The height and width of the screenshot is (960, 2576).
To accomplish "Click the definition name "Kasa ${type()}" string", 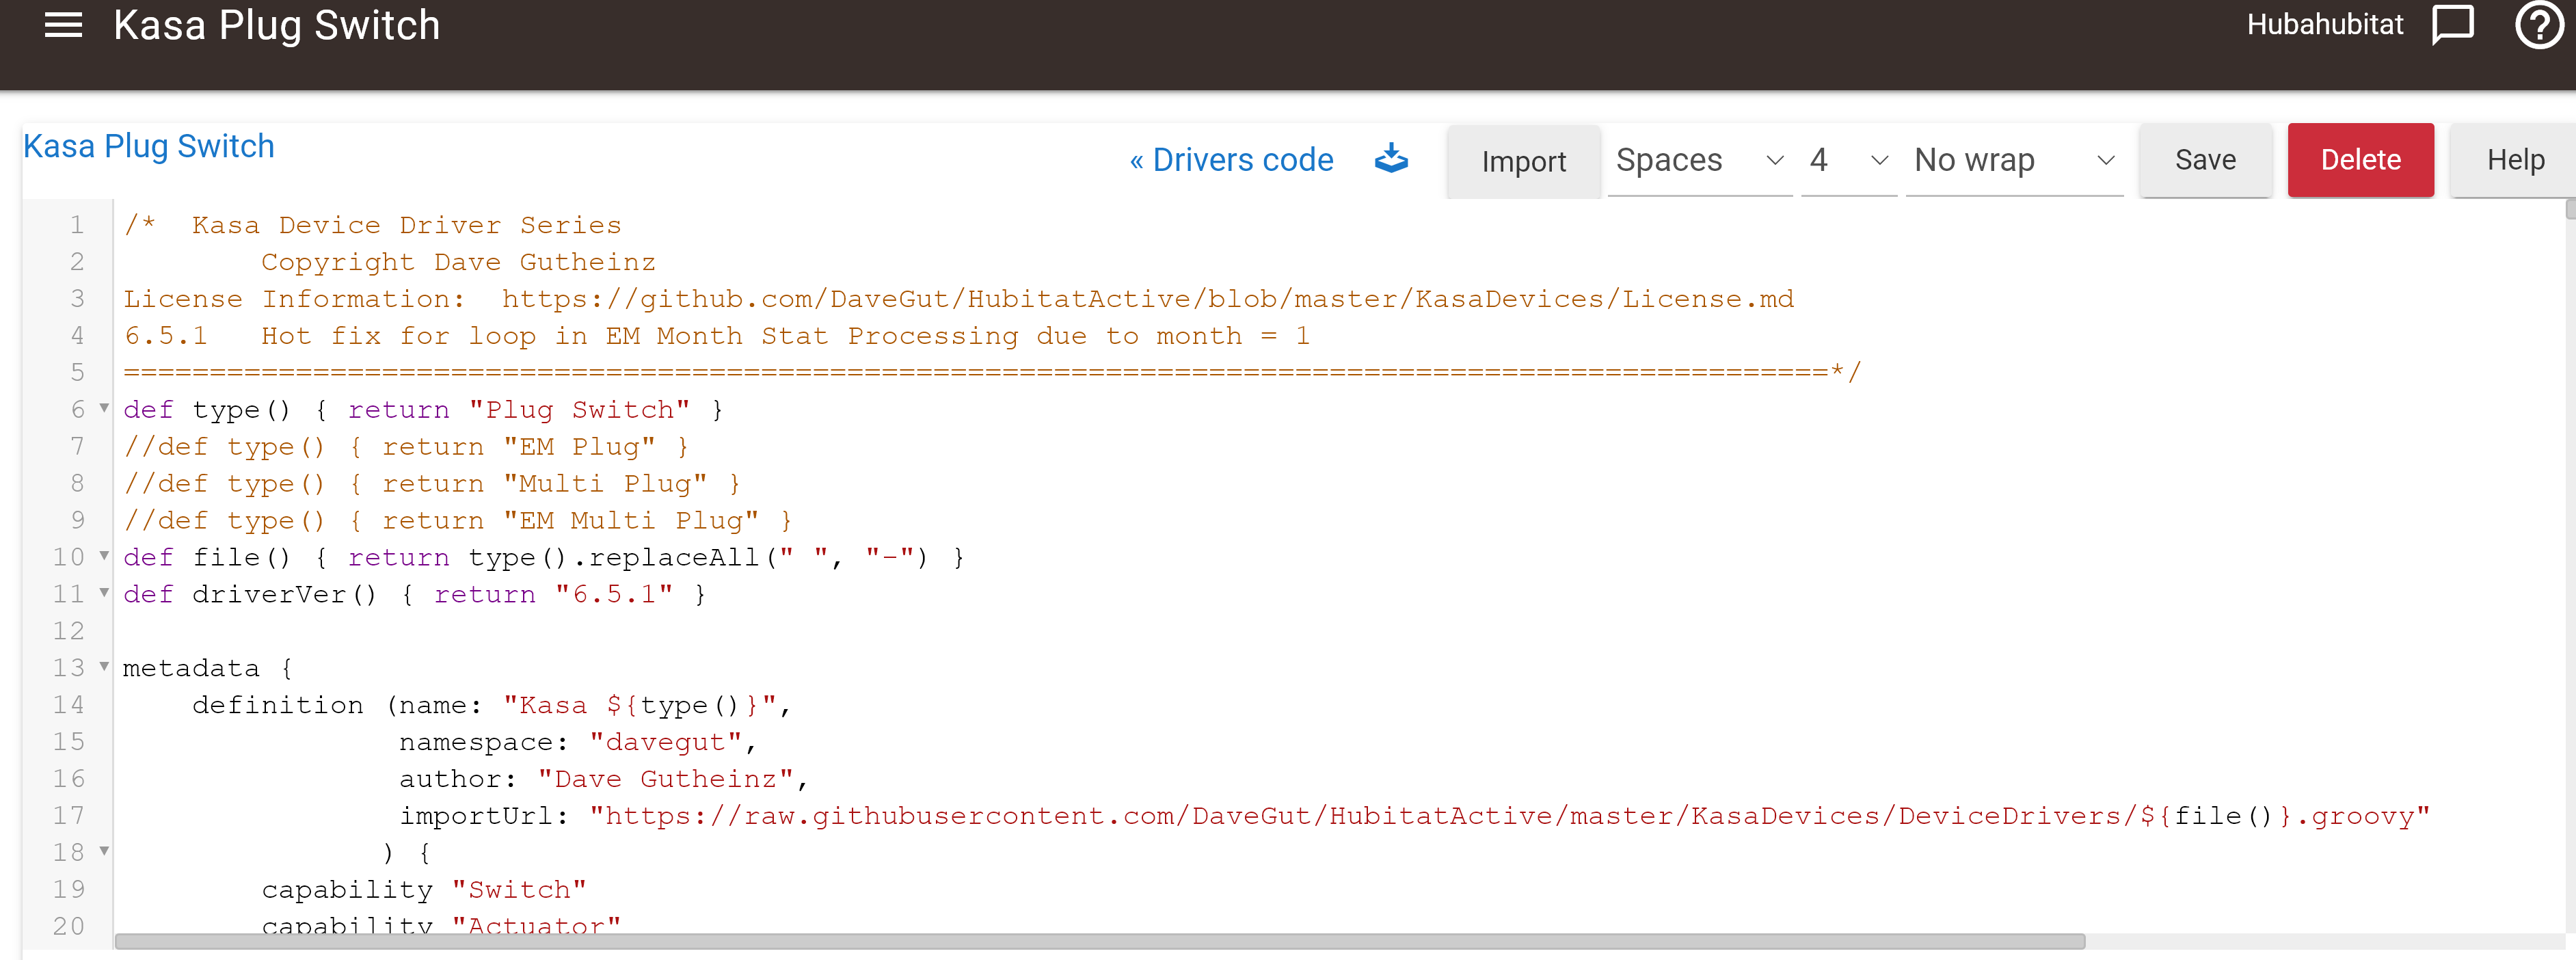I will tap(640, 705).
